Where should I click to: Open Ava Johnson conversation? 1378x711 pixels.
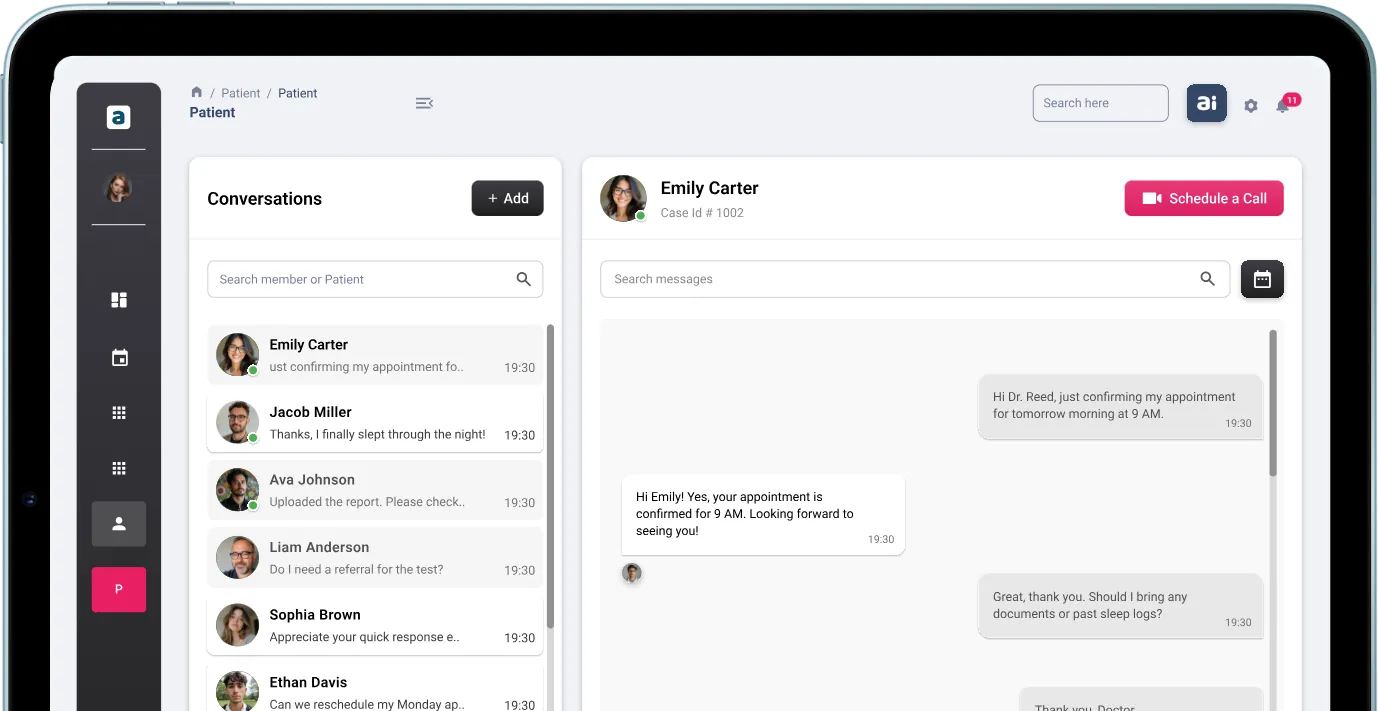(375, 490)
